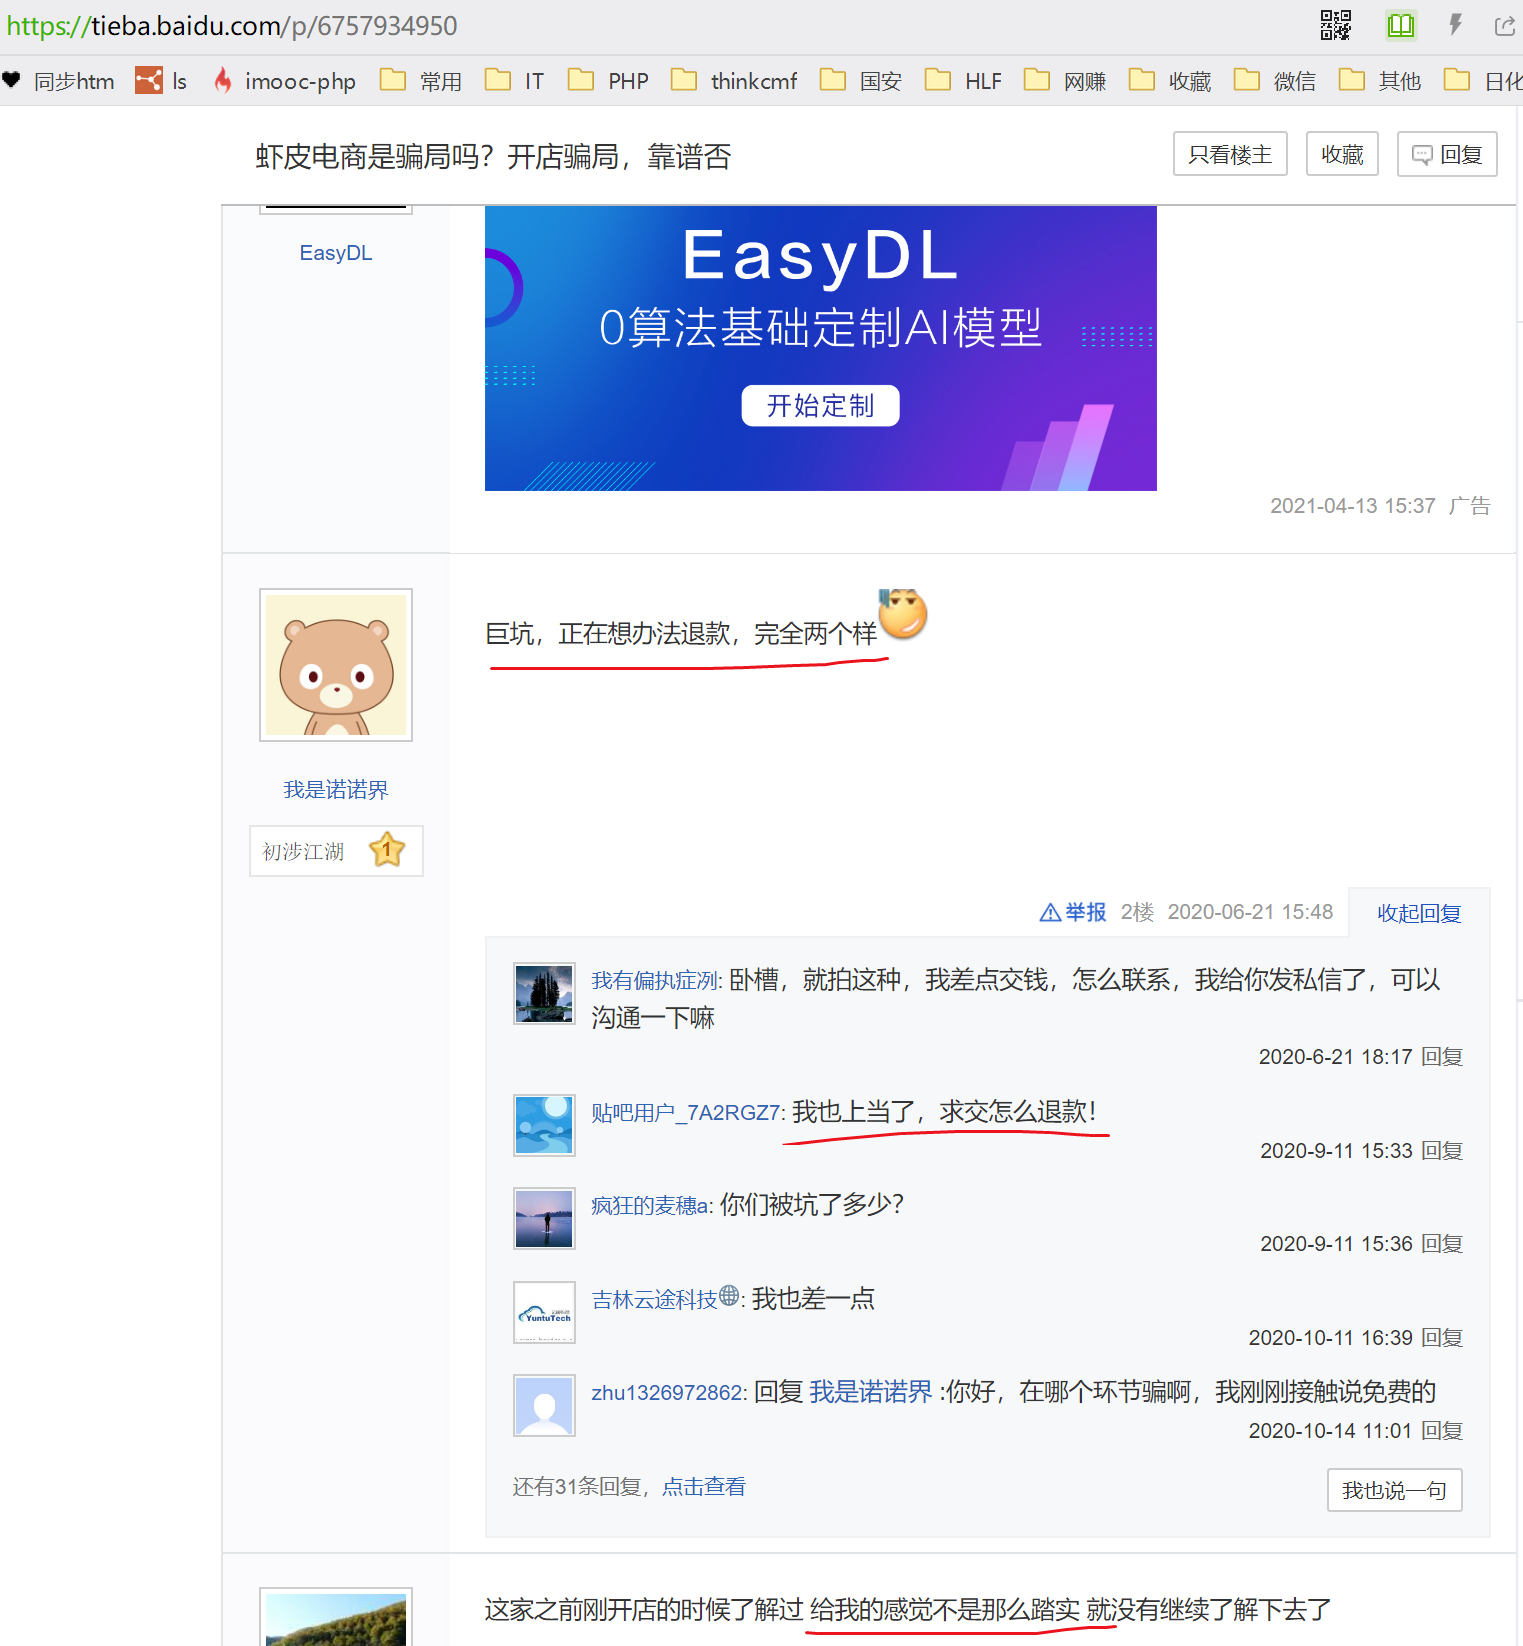
Task: Click the lightning bolt speed icon
Action: tap(1455, 25)
